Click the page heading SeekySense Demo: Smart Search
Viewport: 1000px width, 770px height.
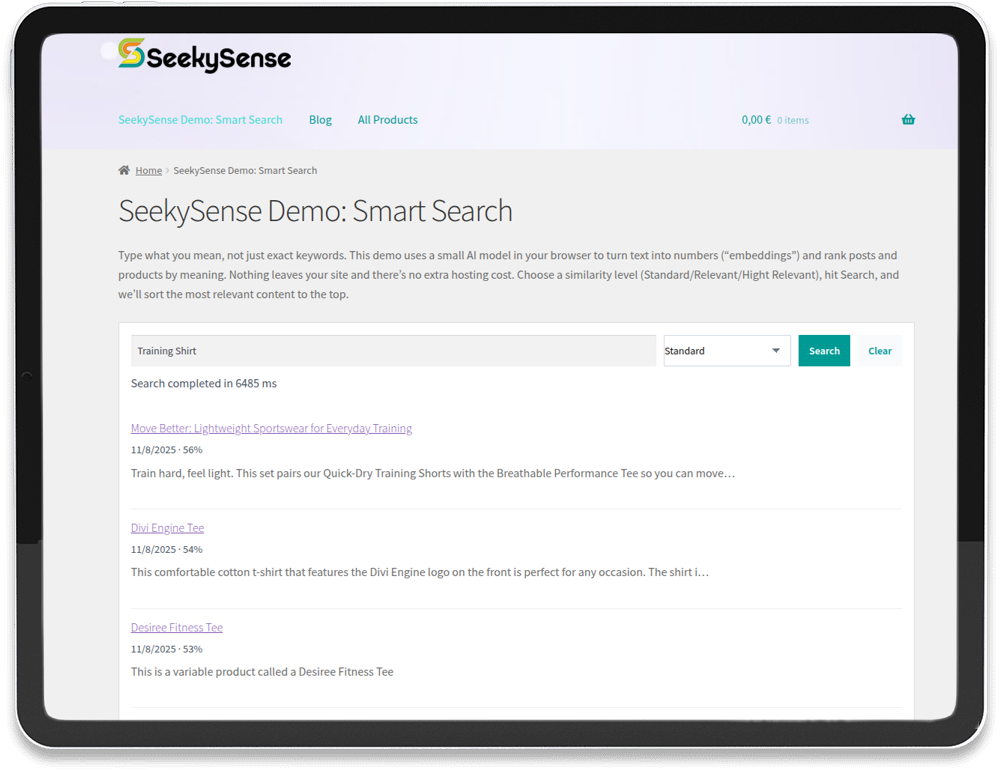[315, 211]
